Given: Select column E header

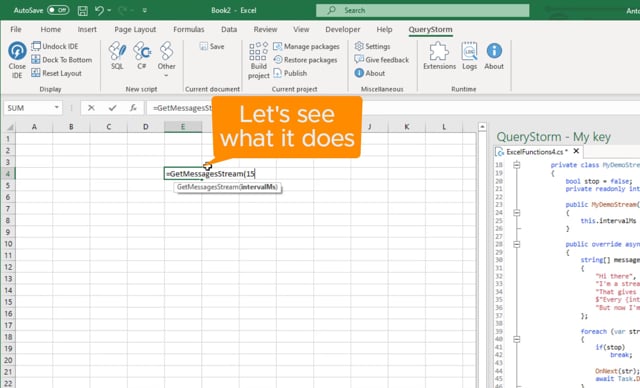Looking at the screenshot, I should point(183,127).
